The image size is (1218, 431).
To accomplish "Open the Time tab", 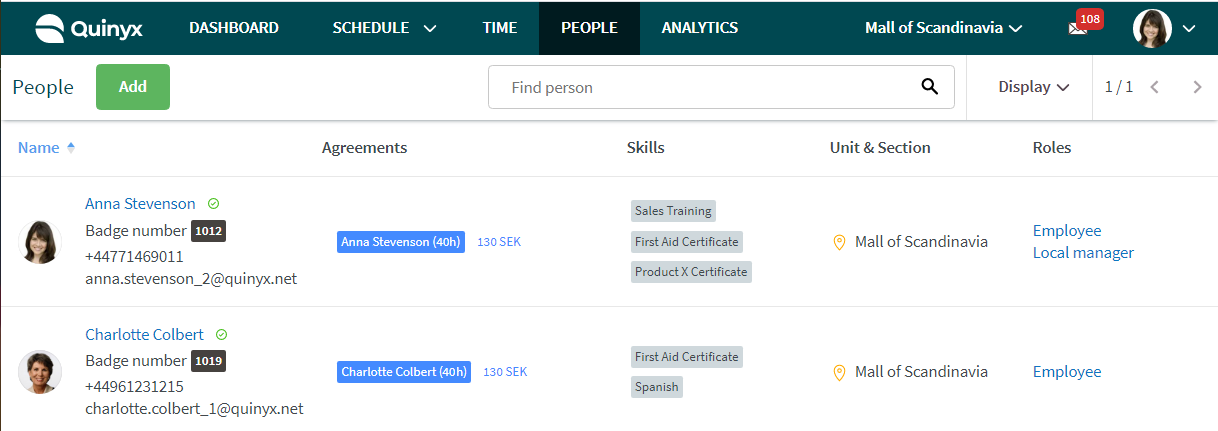I will click(500, 28).
